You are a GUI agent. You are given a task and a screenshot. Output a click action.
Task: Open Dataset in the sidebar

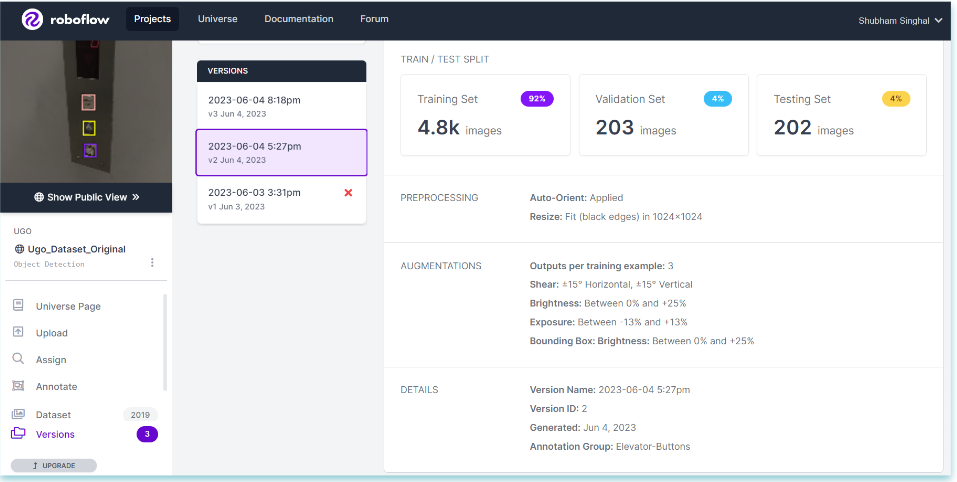[53, 415]
